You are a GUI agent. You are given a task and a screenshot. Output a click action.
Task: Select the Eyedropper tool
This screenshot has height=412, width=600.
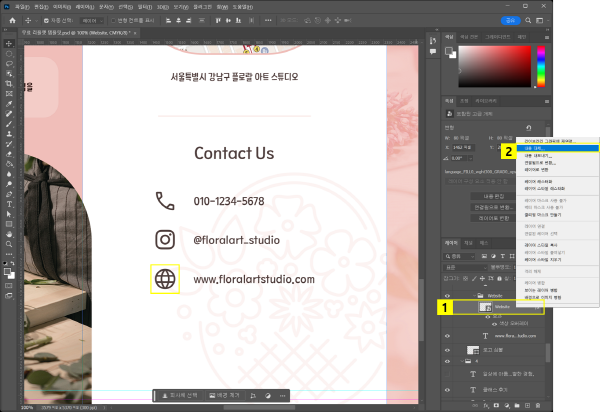(x=9, y=104)
